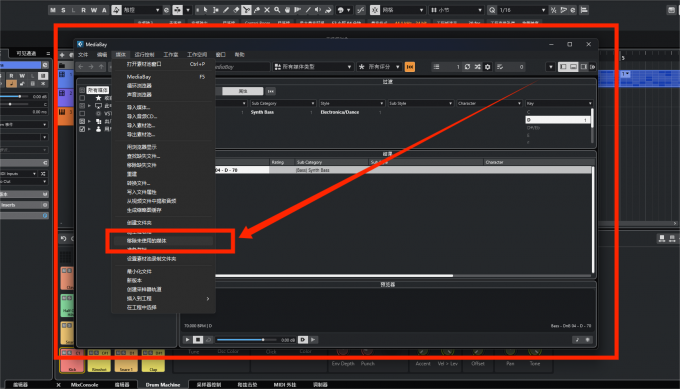The width and height of the screenshot is (680, 389).
Task: Open window layout icon at top right
Action: tap(671, 10)
